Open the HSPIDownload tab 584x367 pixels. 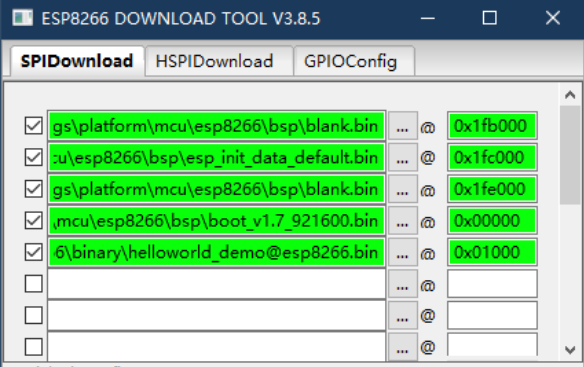click(219, 61)
